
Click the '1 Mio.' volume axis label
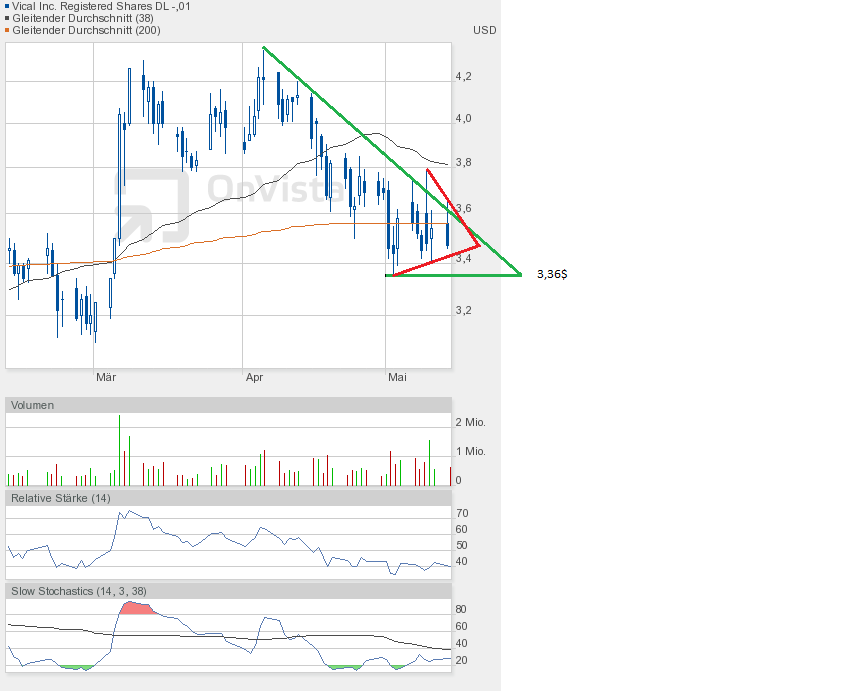[x=471, y=451]
